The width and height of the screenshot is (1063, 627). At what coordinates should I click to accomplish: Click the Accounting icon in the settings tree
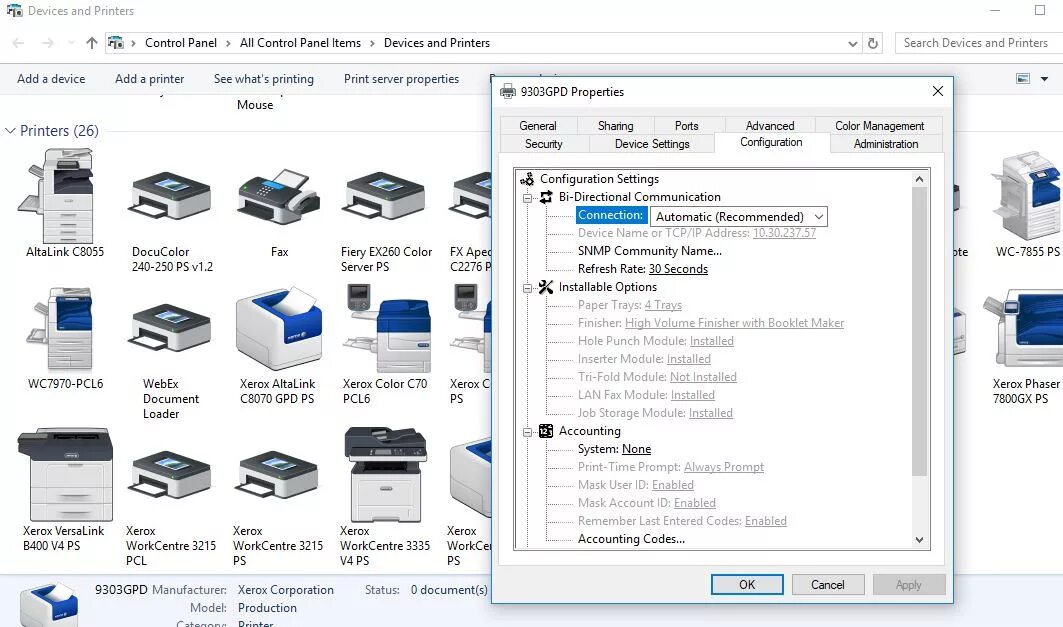[546, 431]
